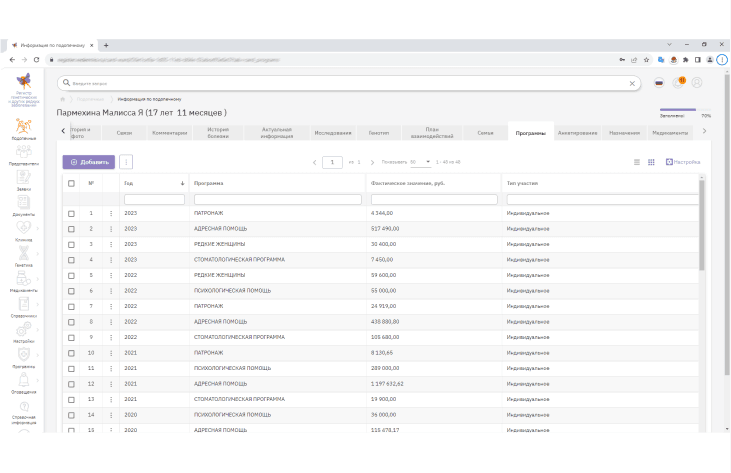
Task: Open the Клиника heart icon in sidebar
Action: (23, 227)
